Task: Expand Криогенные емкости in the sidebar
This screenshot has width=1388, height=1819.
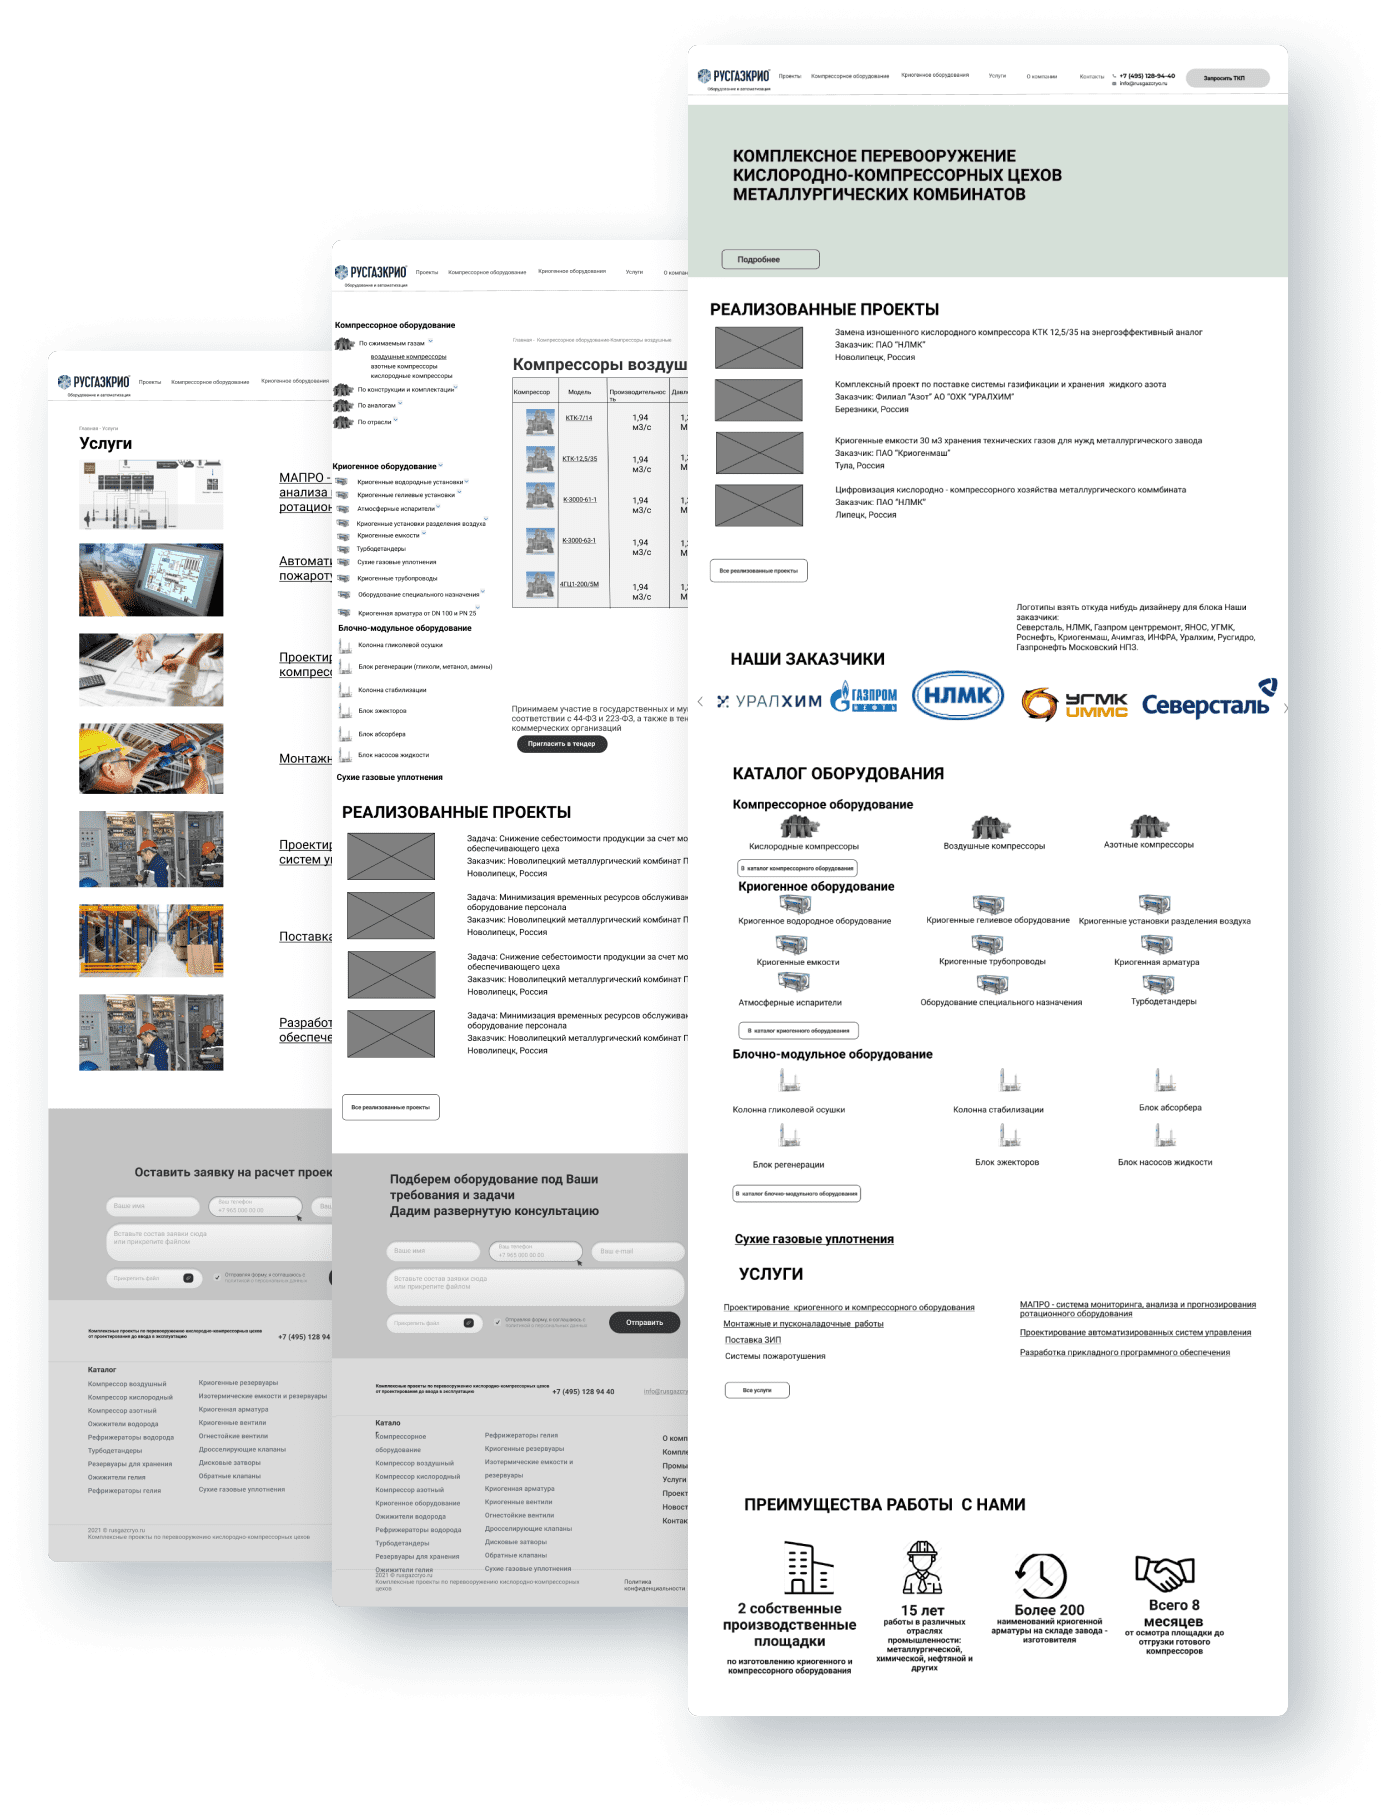Action: pyautogui.click(x=424, y=535)
